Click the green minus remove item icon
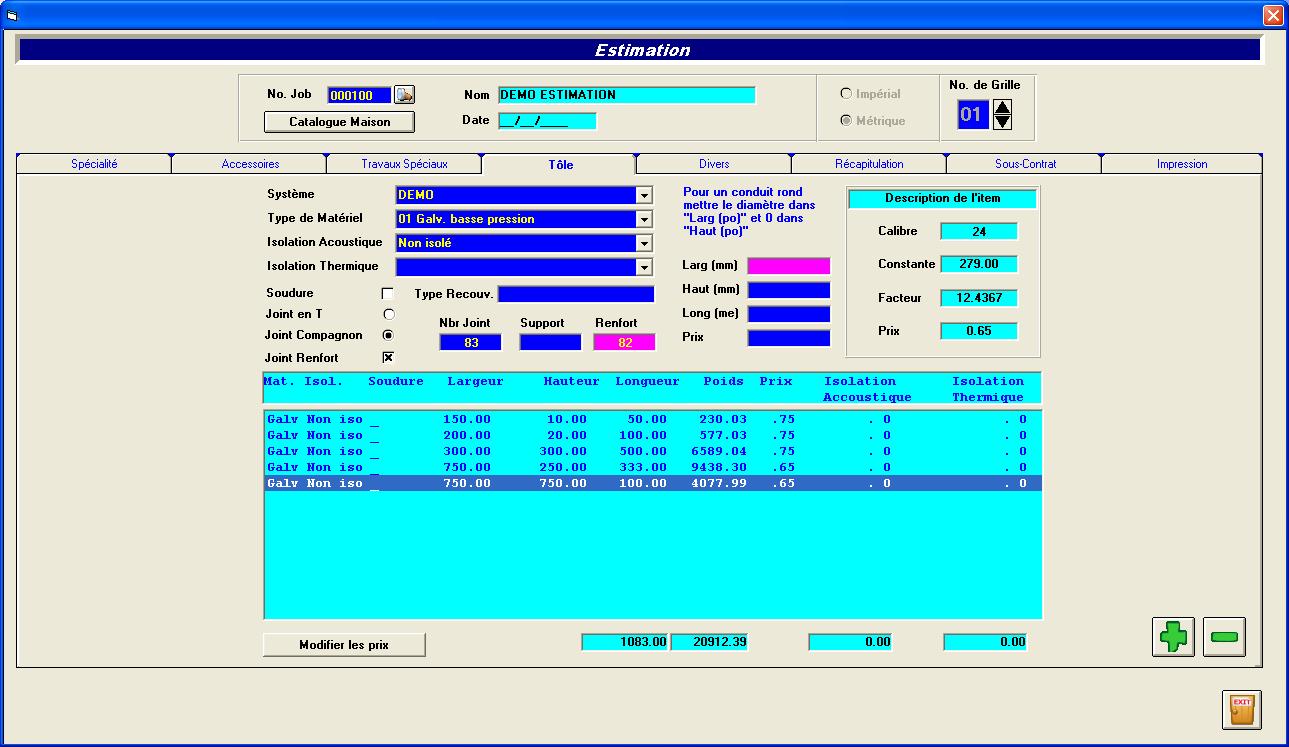This screenshot has width=1289, height=747. (1224, 636)
